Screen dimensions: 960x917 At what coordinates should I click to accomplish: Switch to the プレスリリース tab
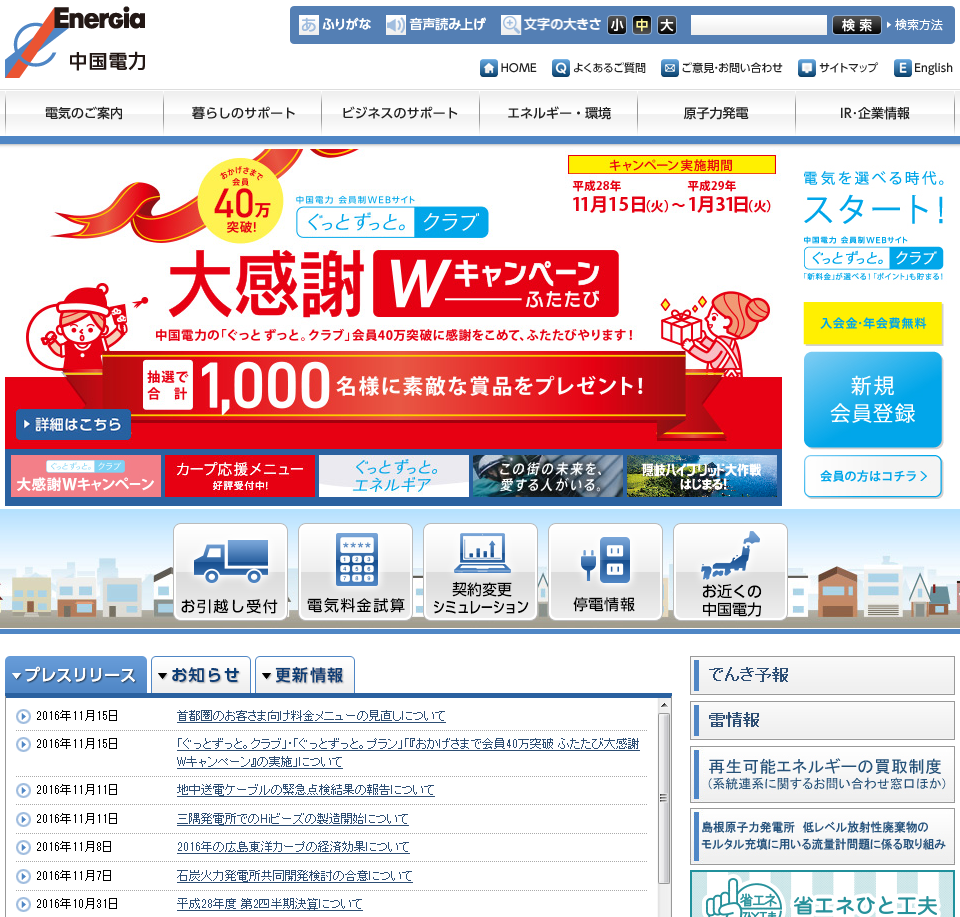(x=76, y=675)
